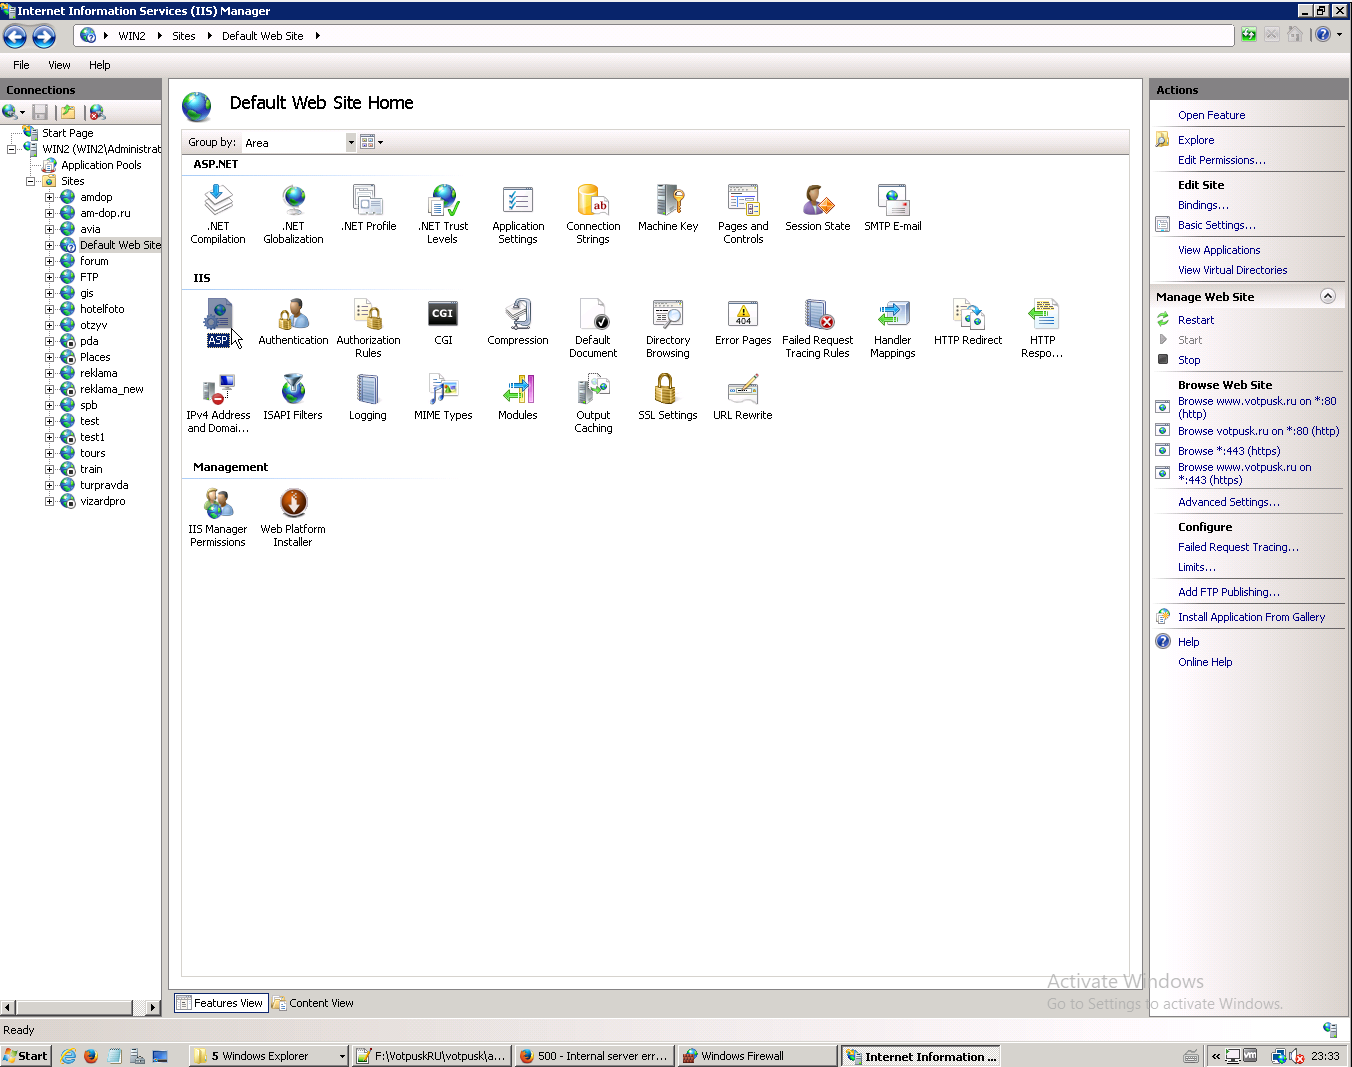1352x1067 pixels.
Task: Open Authentication feature
Action: tap(293, 321)
